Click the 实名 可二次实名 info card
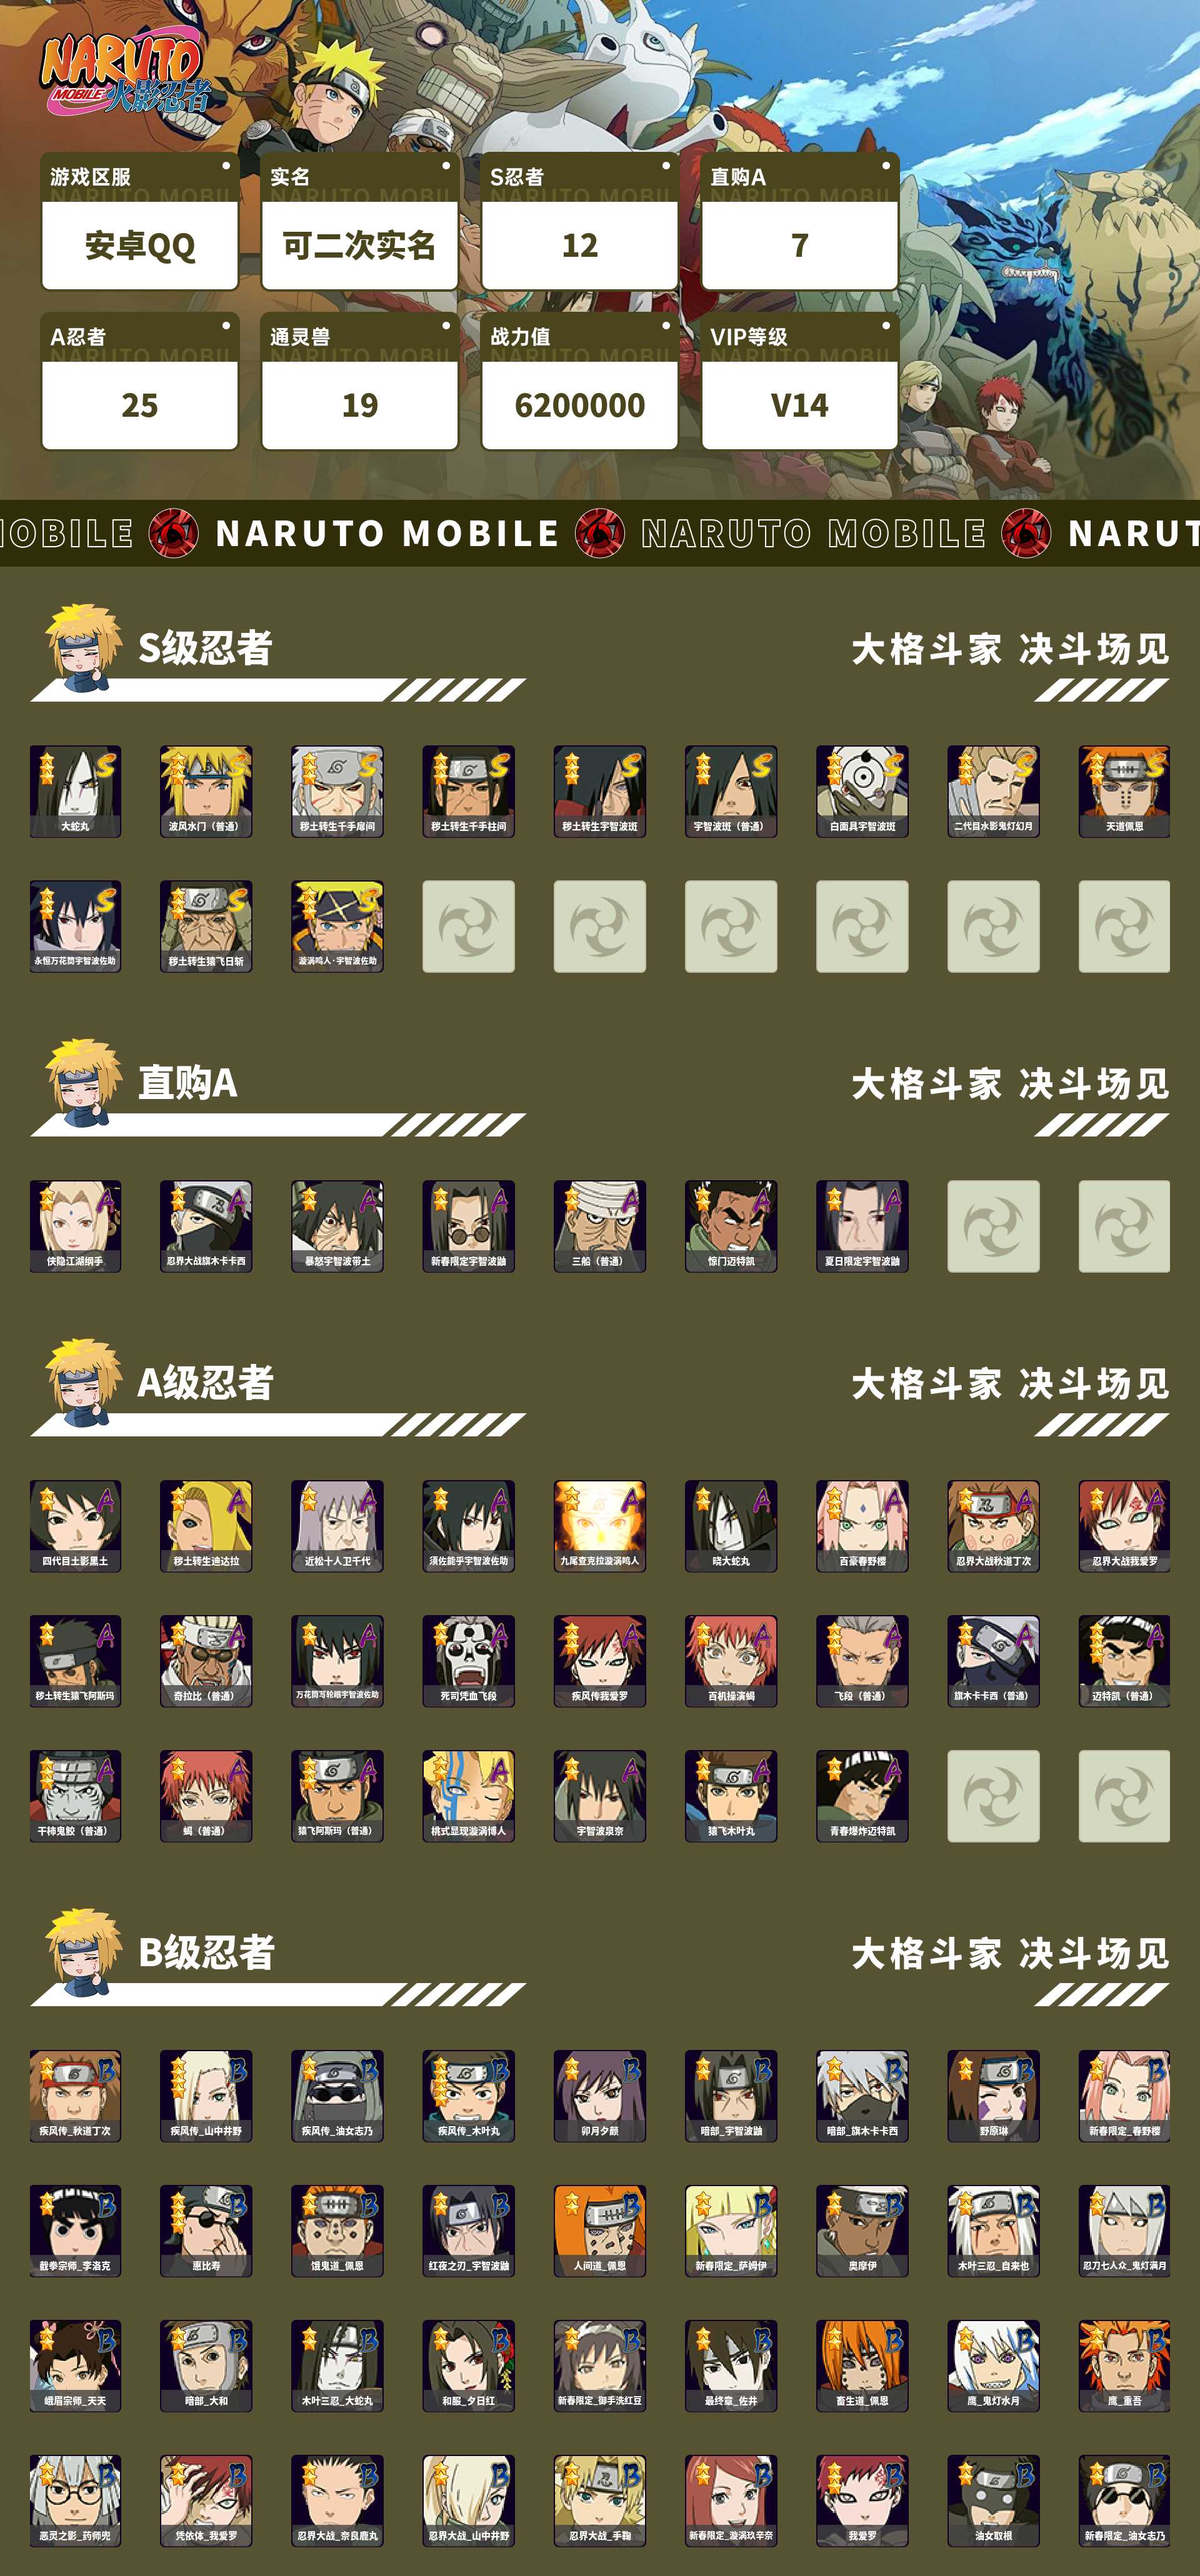 (x=360, y=221)
